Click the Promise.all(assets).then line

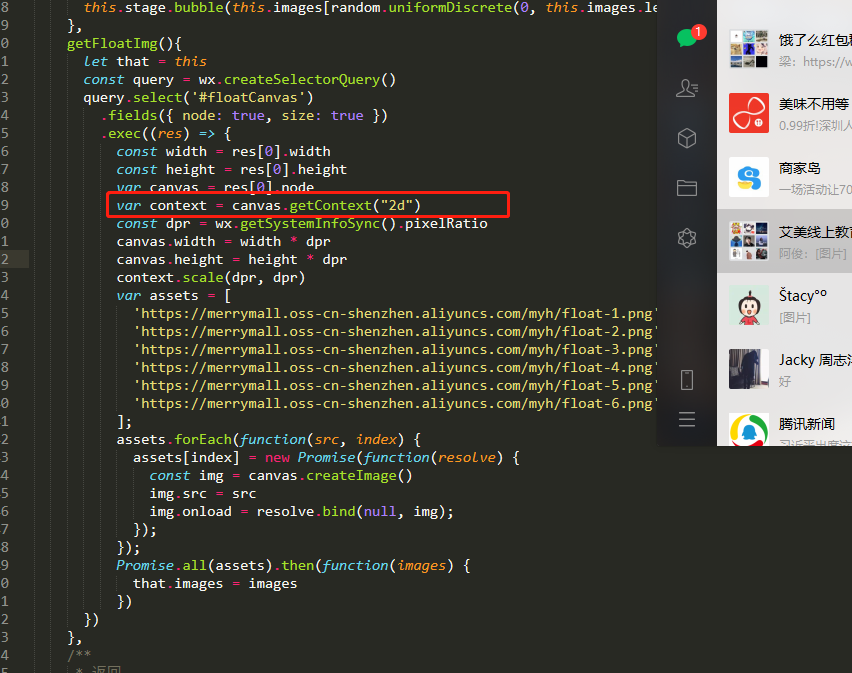pos(293,565)
